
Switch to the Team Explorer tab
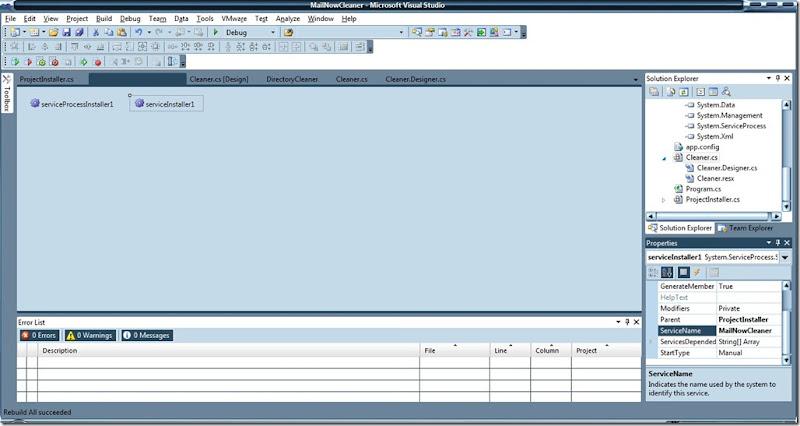point(749,228)
